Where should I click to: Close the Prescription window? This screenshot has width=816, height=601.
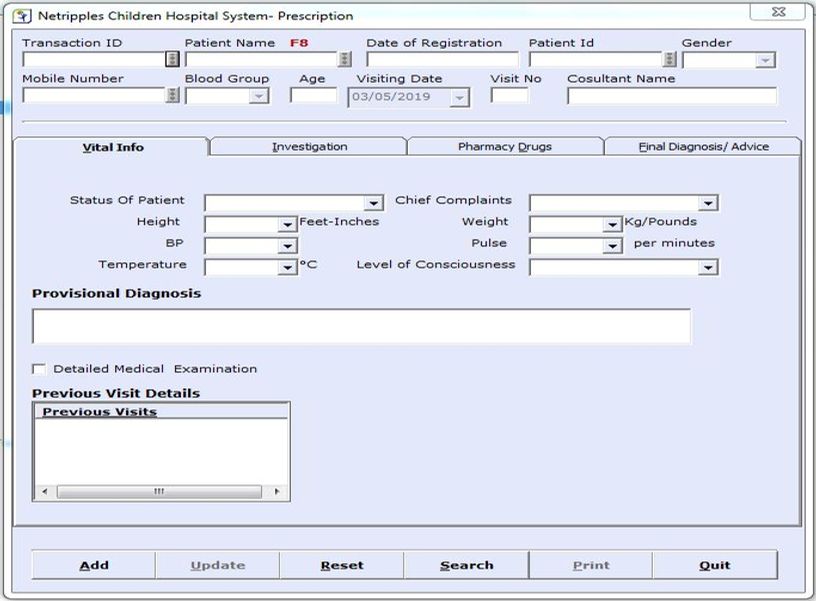777,12
